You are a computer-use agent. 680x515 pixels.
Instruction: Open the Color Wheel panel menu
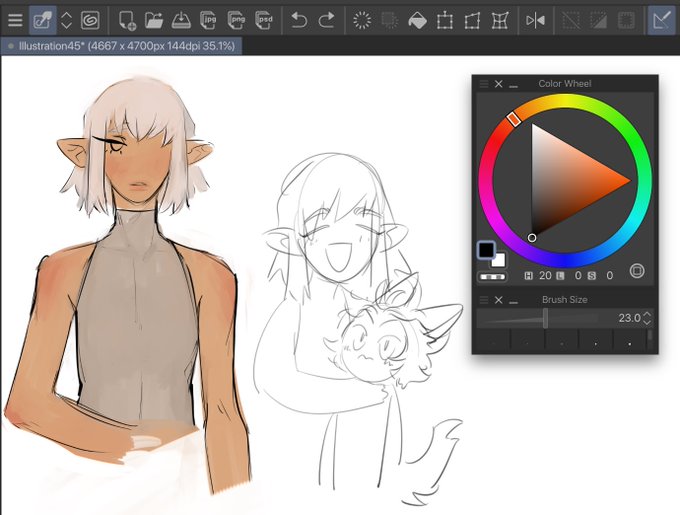point(484,84)
